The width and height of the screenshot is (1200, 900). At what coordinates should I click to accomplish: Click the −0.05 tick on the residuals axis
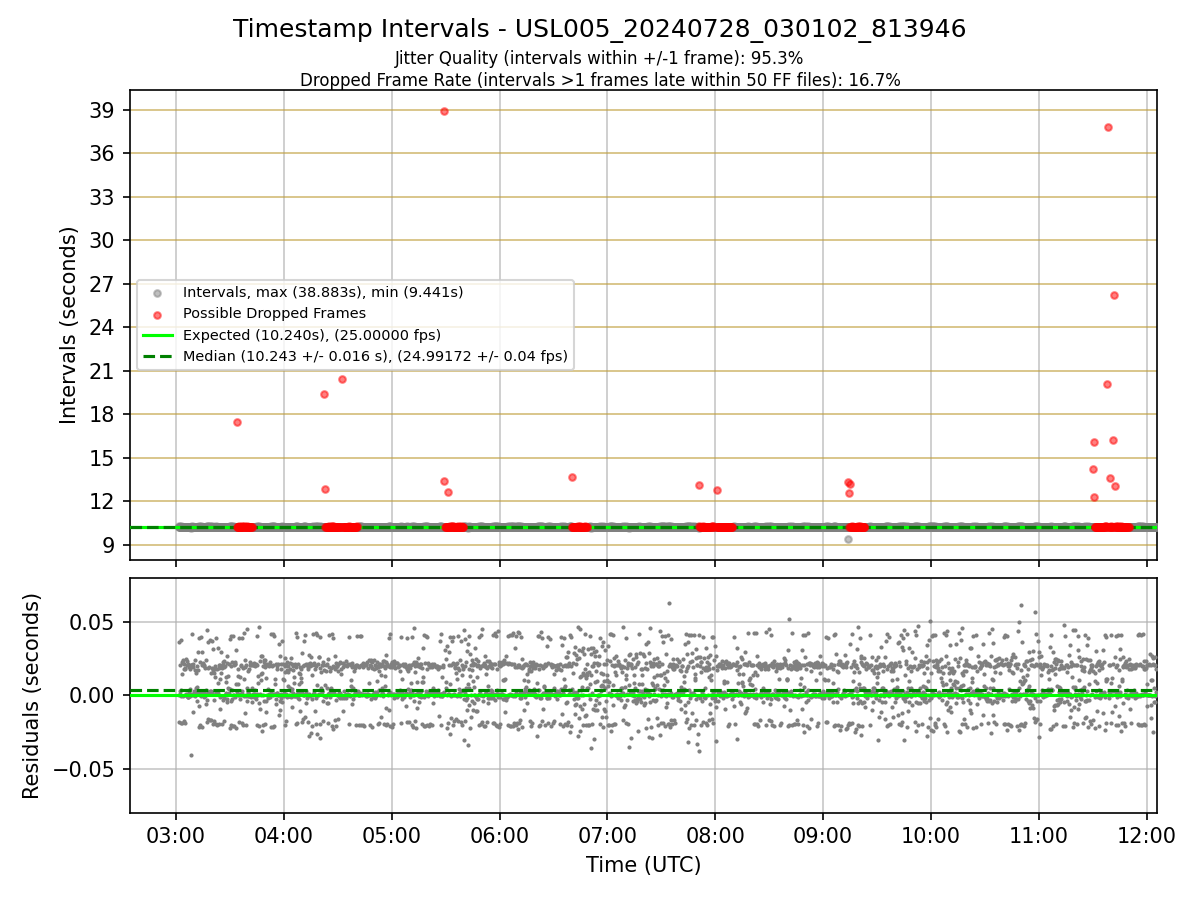(86, 769)
